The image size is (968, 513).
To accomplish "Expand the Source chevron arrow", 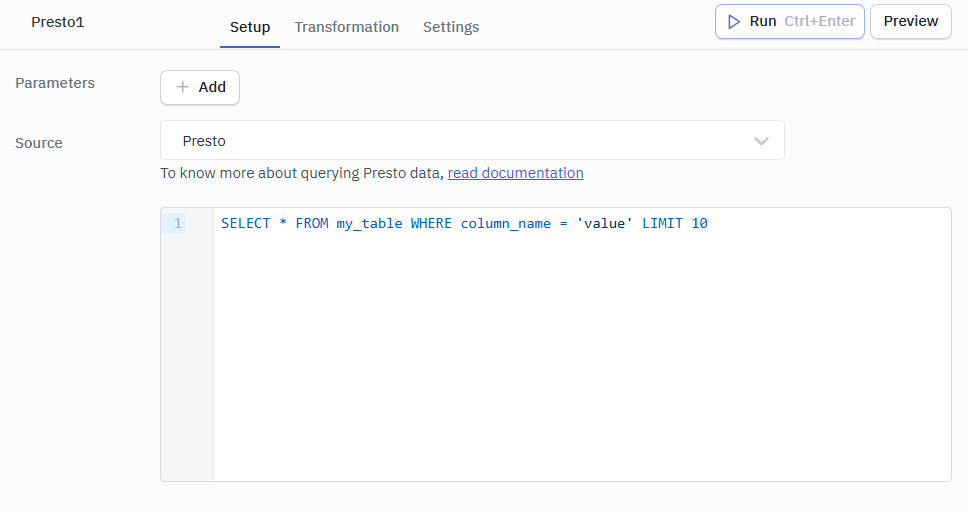I will (761, 141).
